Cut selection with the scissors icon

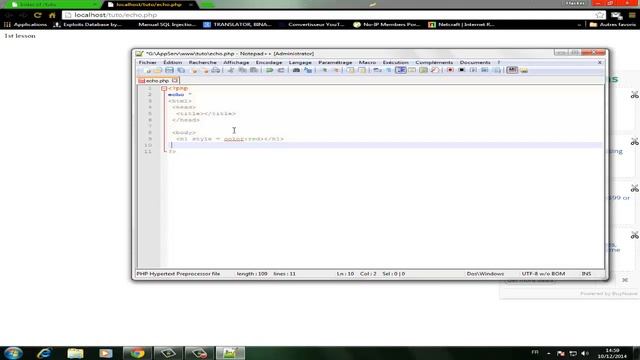230,70
